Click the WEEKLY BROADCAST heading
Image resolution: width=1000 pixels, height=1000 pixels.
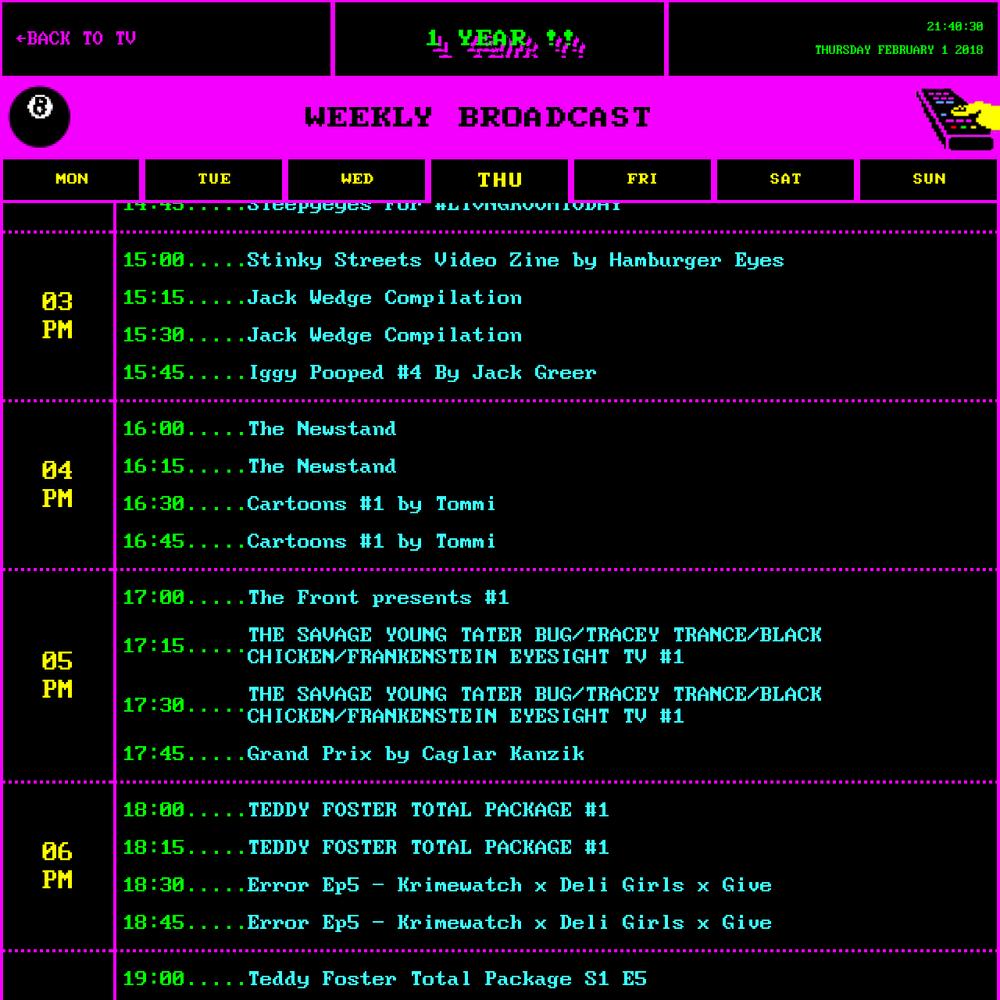coord(478,117)
